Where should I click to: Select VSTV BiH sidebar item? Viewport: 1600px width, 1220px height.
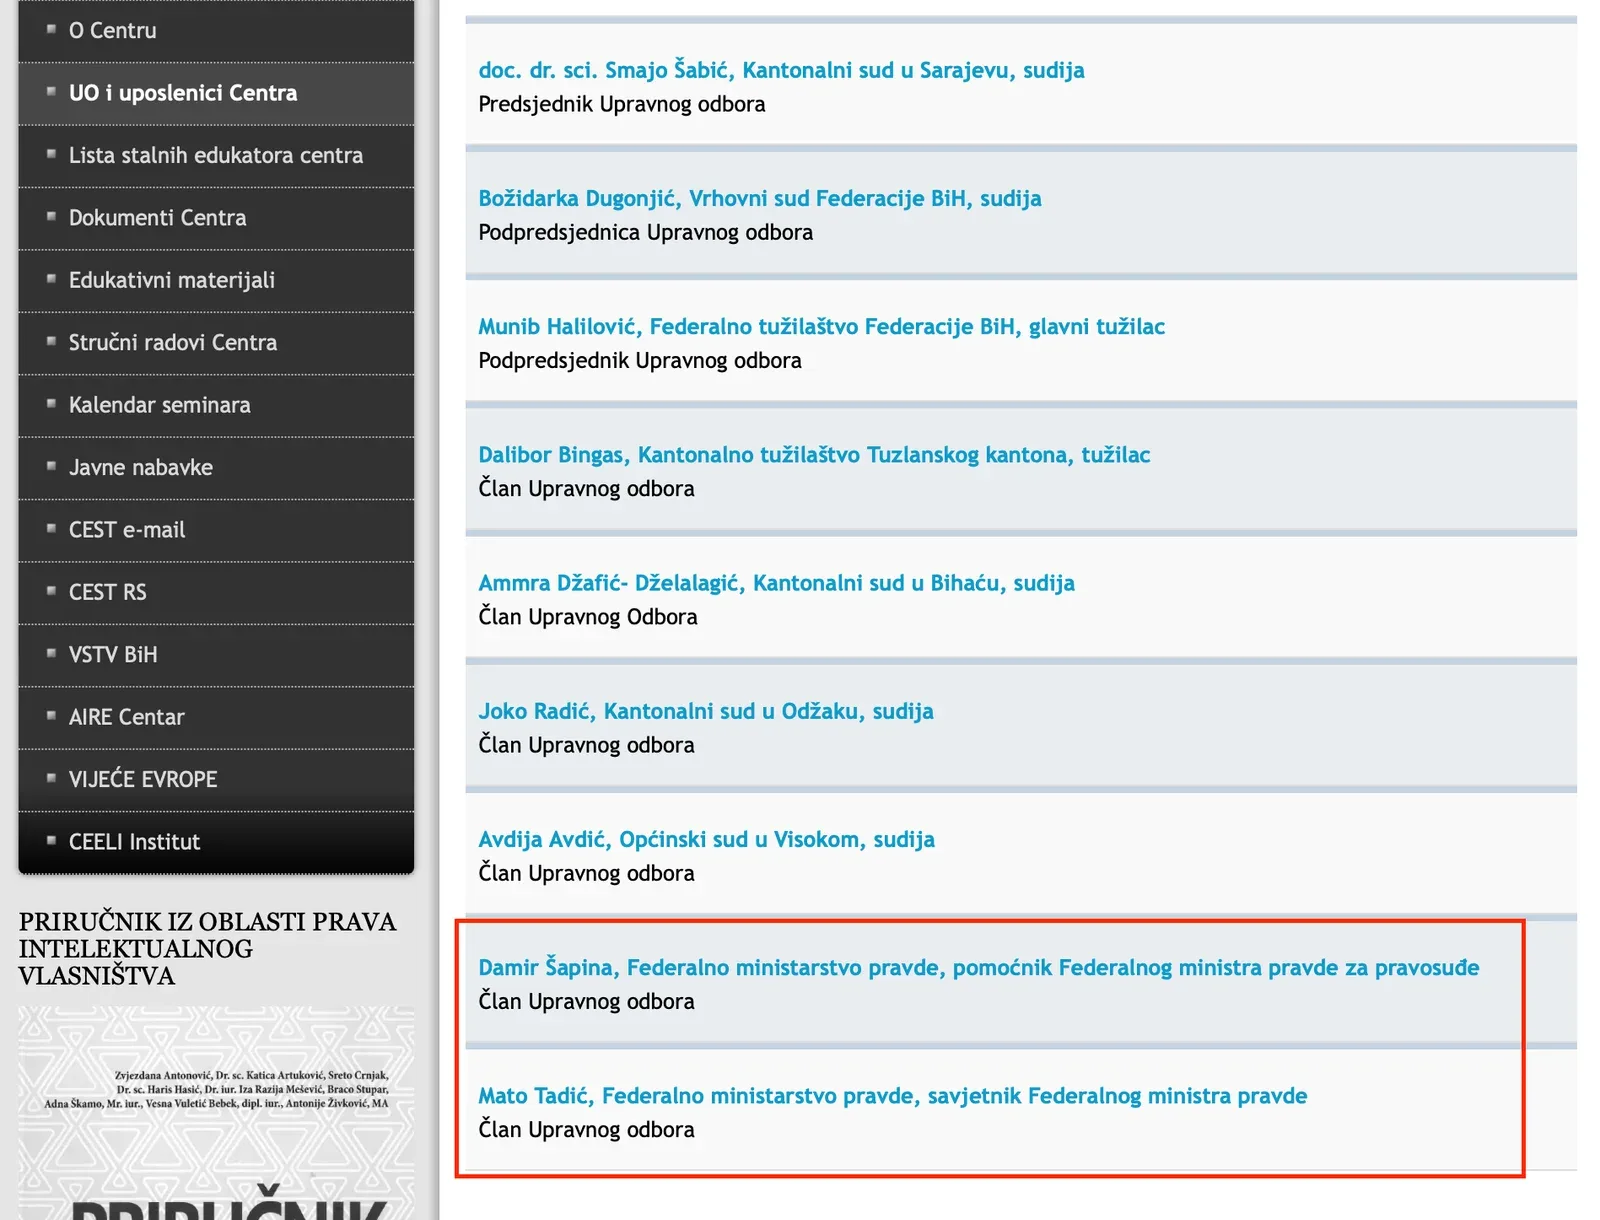click(x=112, y=655)
